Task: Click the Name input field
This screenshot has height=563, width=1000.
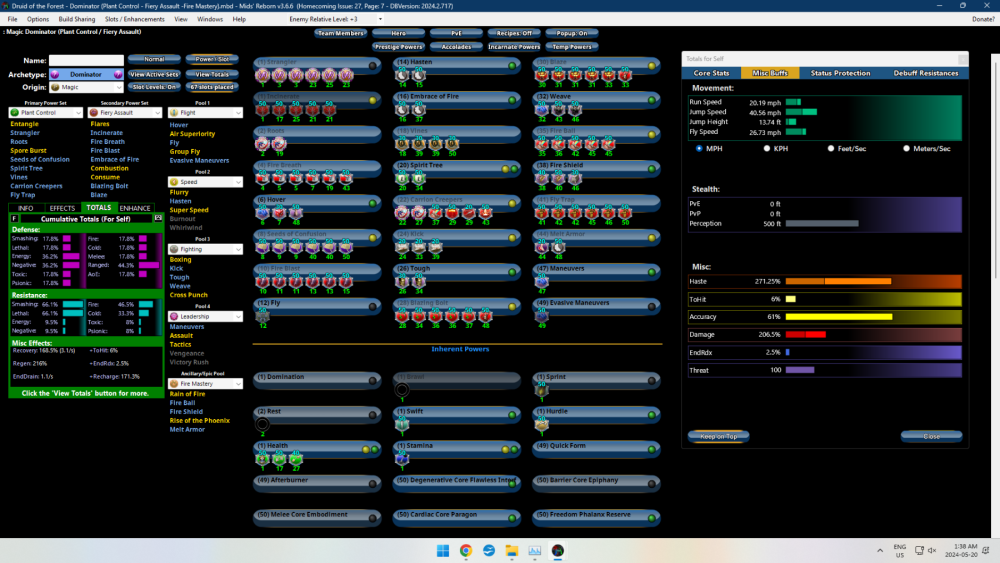Action: click(86, 61)
